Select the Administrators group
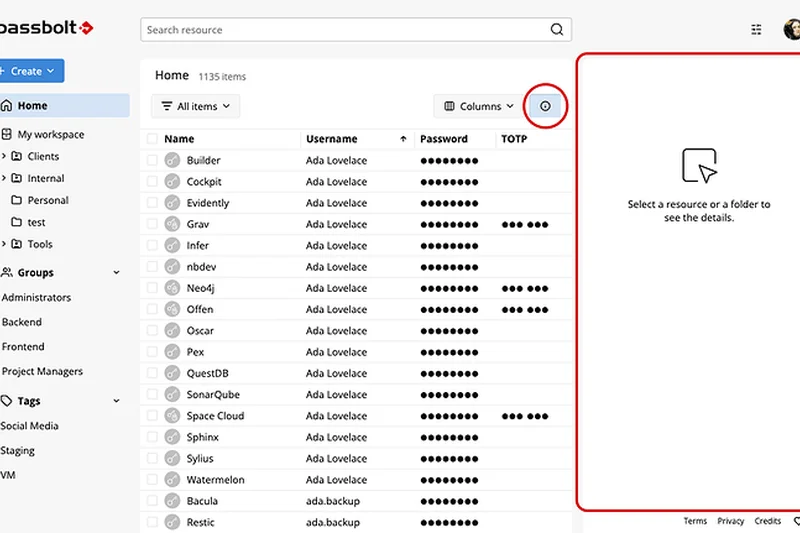 pos(36,297)
